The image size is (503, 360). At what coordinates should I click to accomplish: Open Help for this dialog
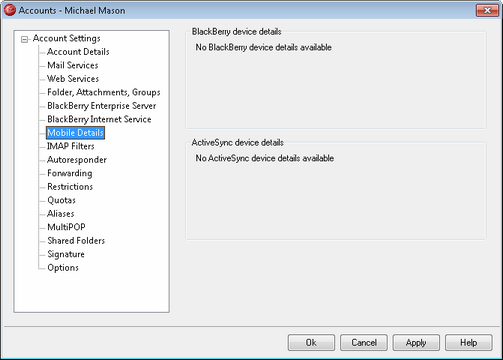(x=469, y=343)
